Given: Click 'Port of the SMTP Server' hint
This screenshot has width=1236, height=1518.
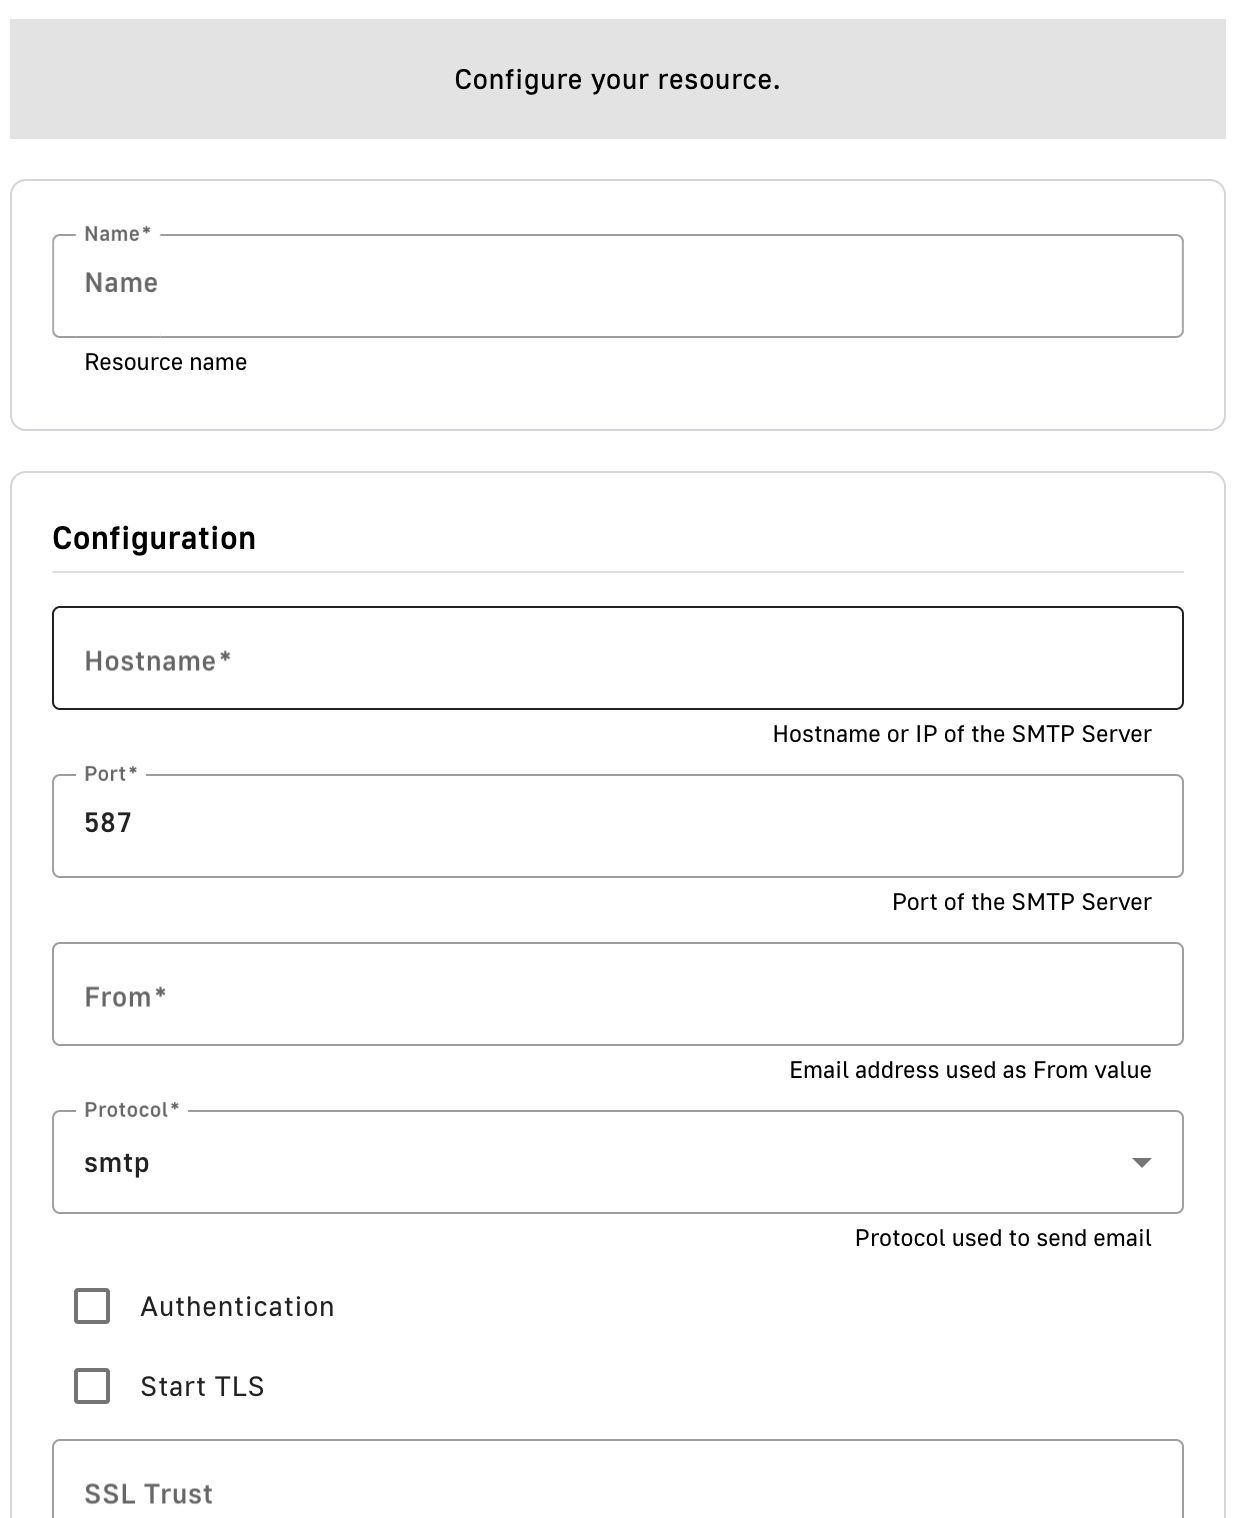Looking at the screenshot, I should tap(1021, 902).
